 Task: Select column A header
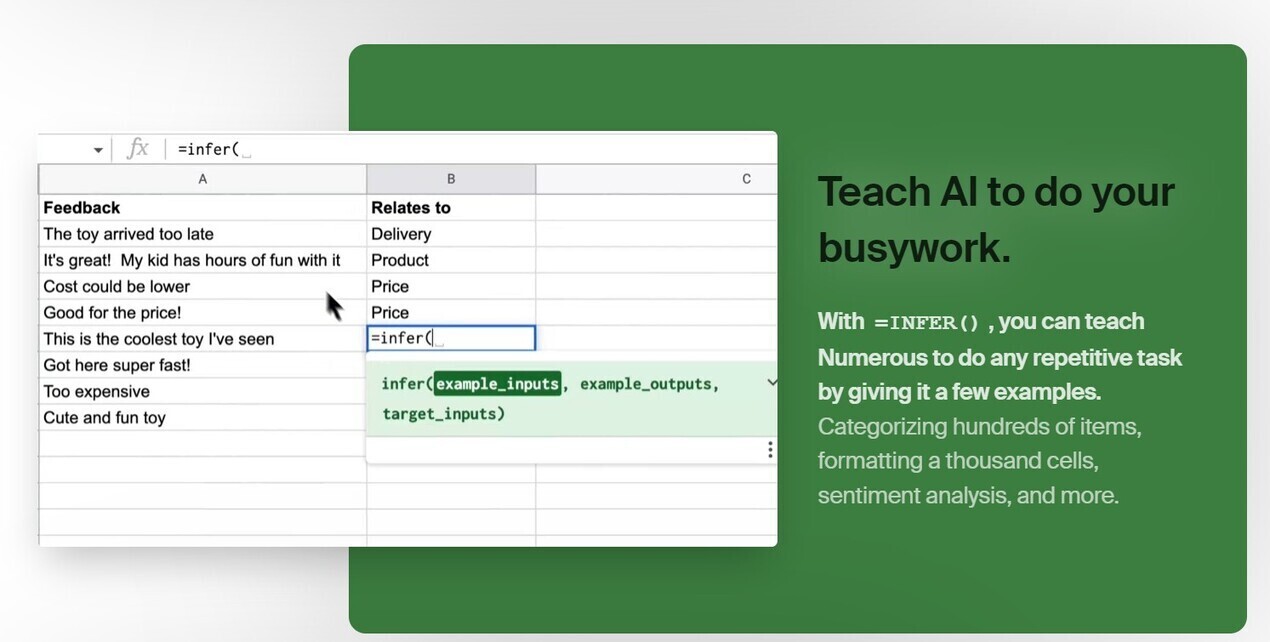(202, 179)
